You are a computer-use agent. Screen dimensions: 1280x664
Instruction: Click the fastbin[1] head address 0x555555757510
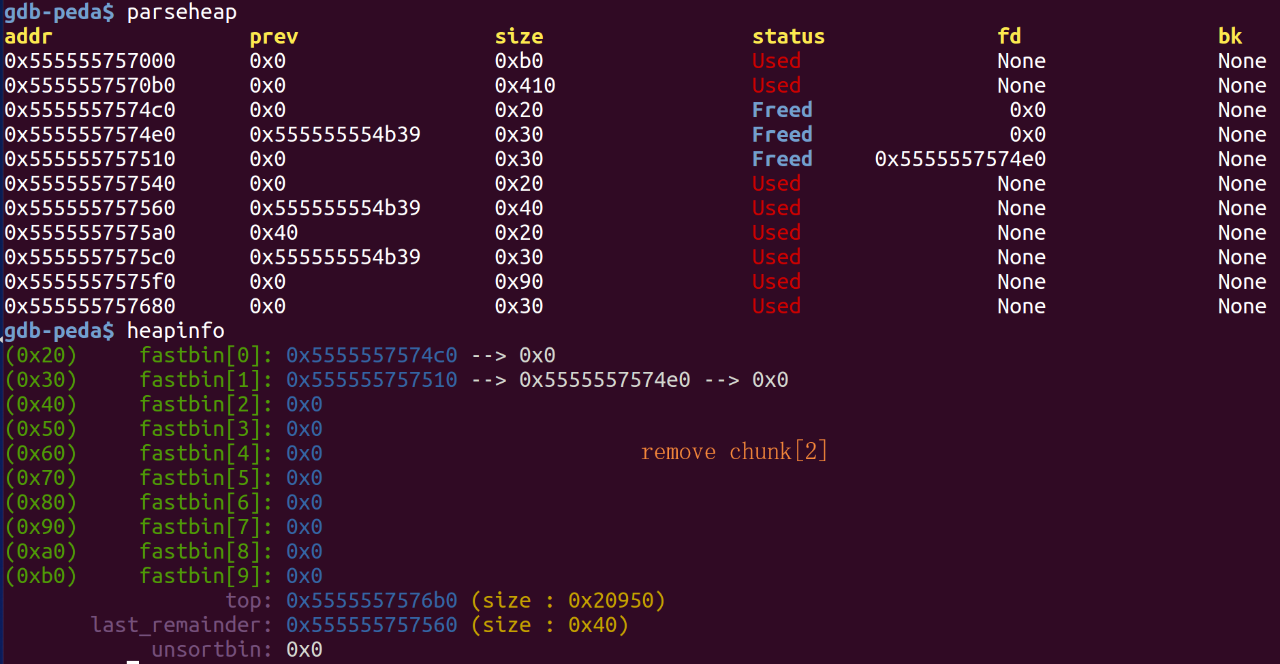372,380
